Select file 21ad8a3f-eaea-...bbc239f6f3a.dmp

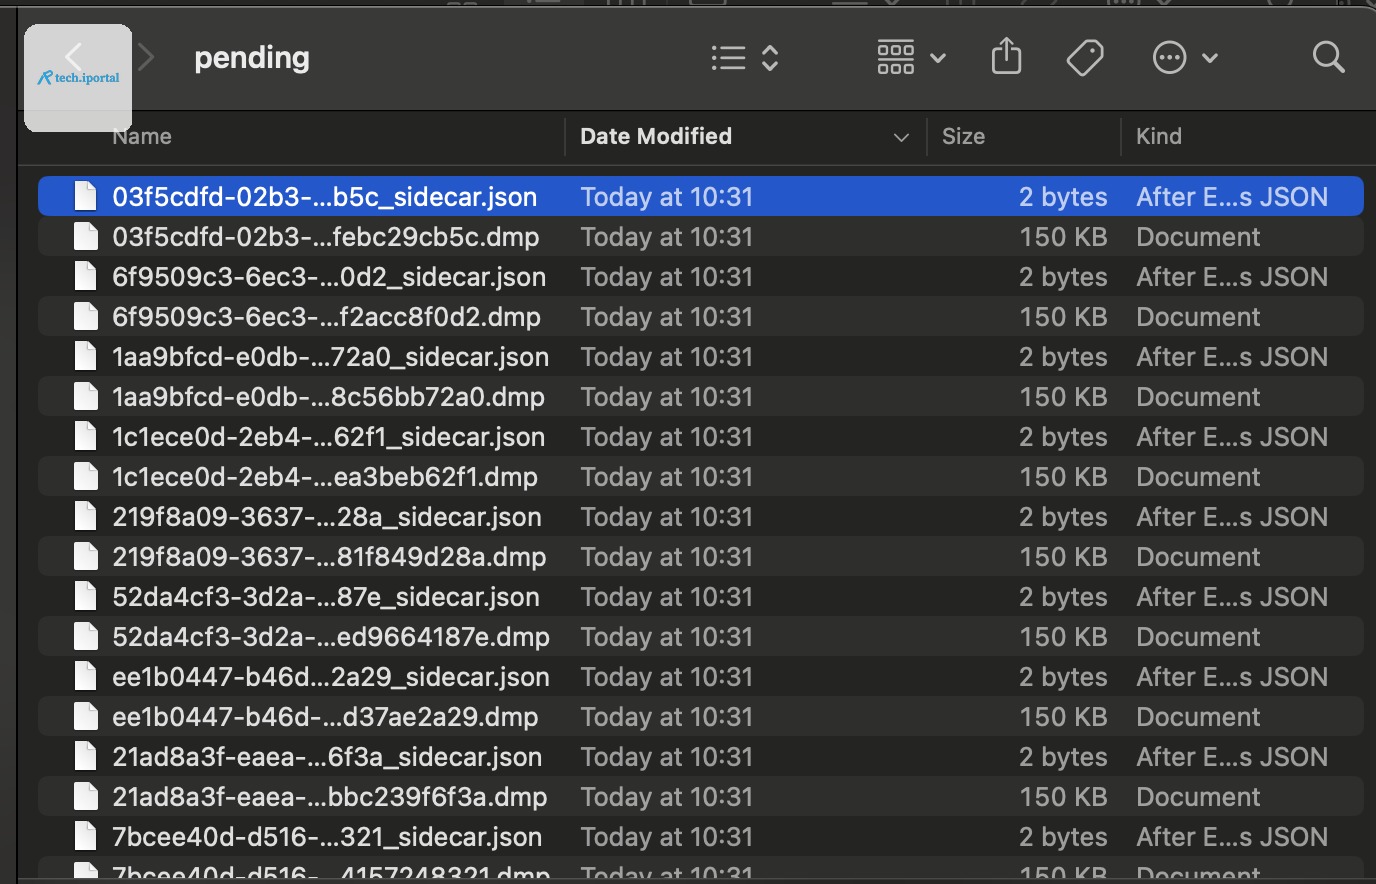tap(701, 797)
